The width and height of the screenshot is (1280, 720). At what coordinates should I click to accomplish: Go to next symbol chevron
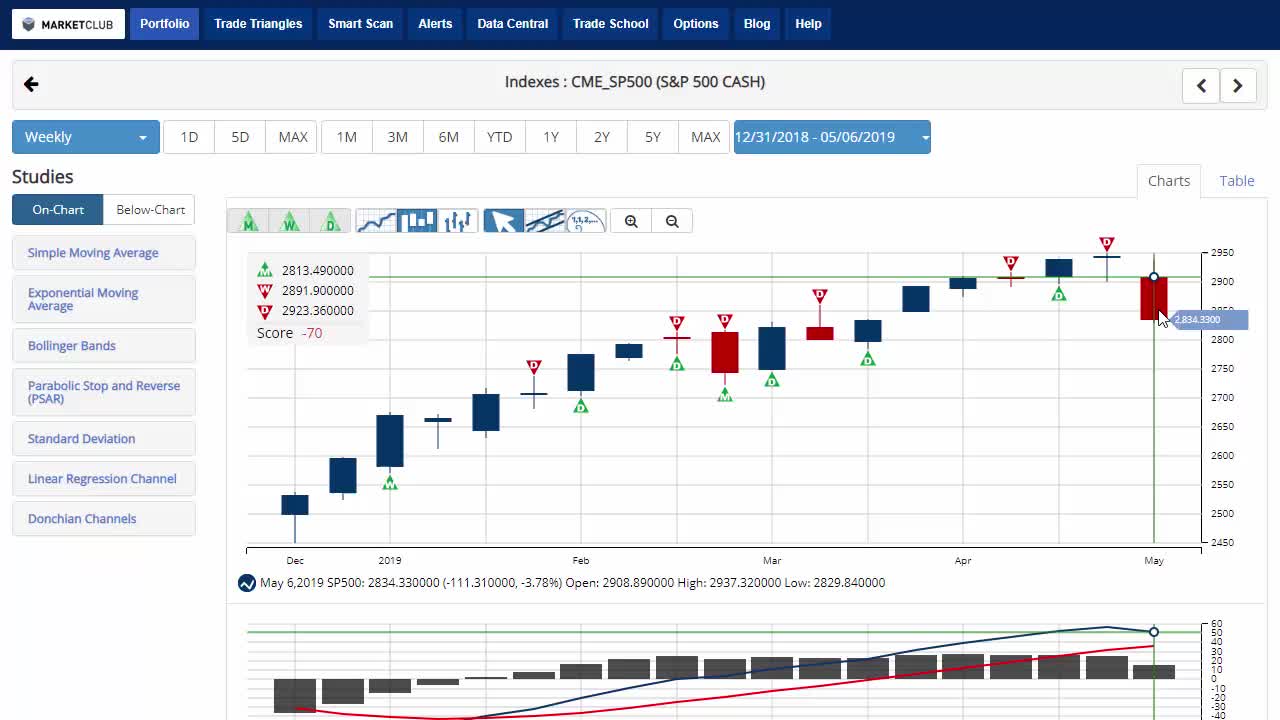pos(1238,86)
